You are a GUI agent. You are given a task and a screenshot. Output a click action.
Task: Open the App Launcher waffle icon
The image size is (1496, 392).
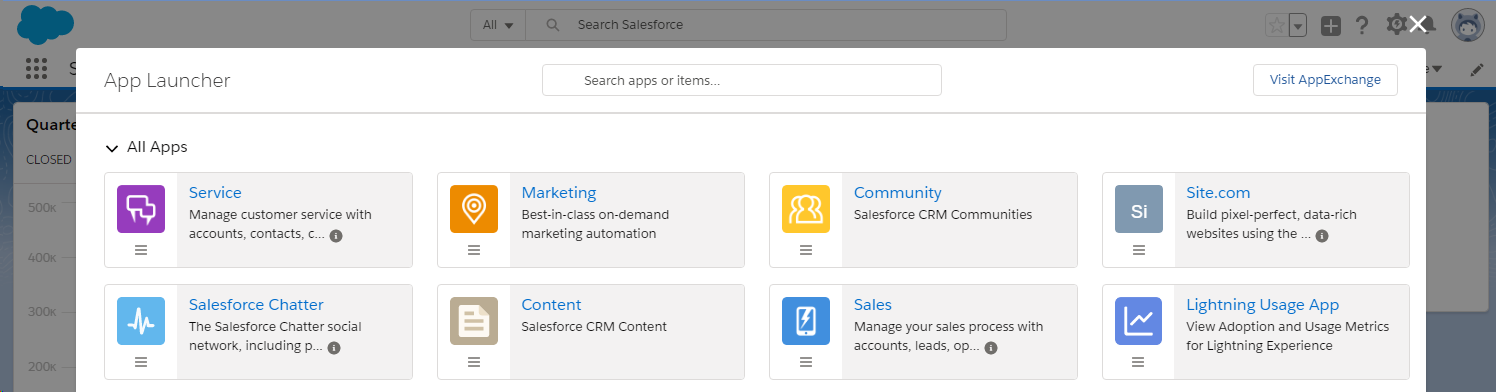(36, 69)
